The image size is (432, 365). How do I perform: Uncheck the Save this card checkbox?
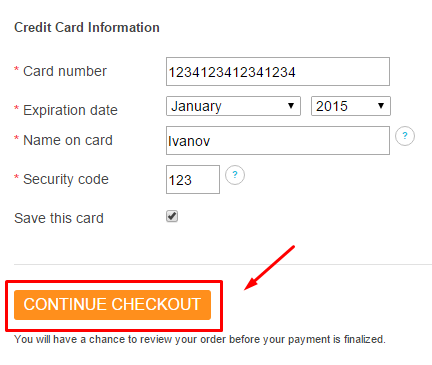click(172, 216)
